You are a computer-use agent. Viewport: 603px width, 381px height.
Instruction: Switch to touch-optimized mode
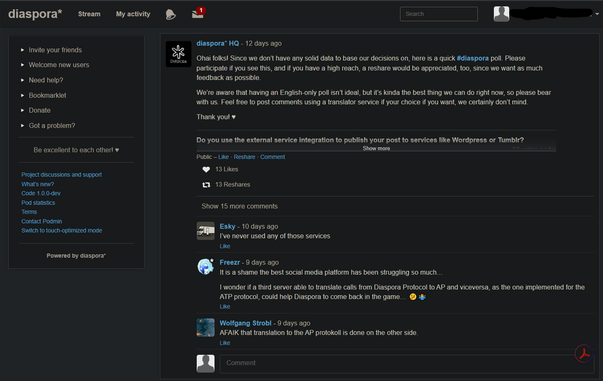(62, 230)
